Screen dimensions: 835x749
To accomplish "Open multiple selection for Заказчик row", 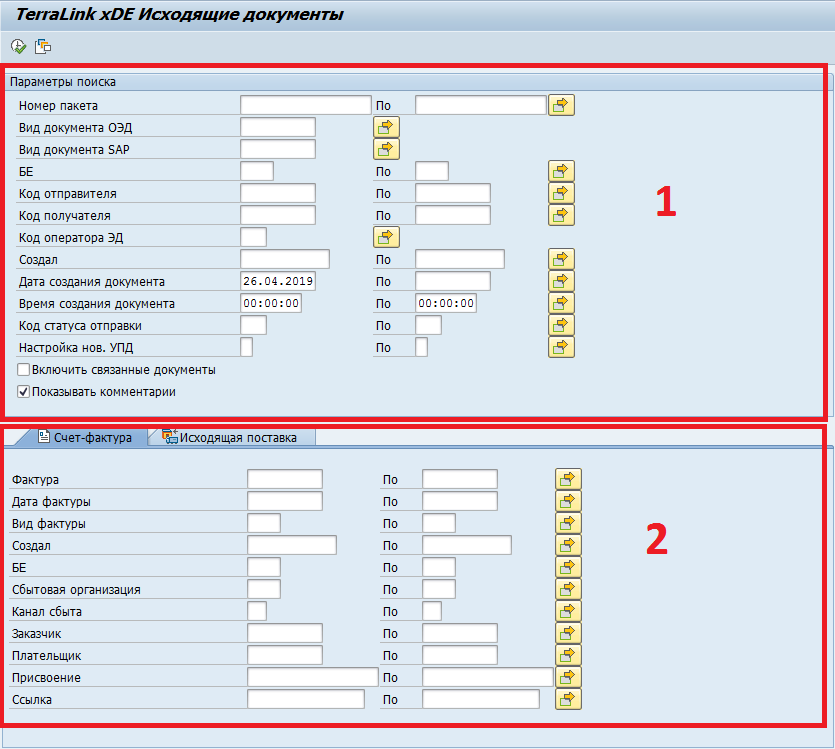I will 568,633.
